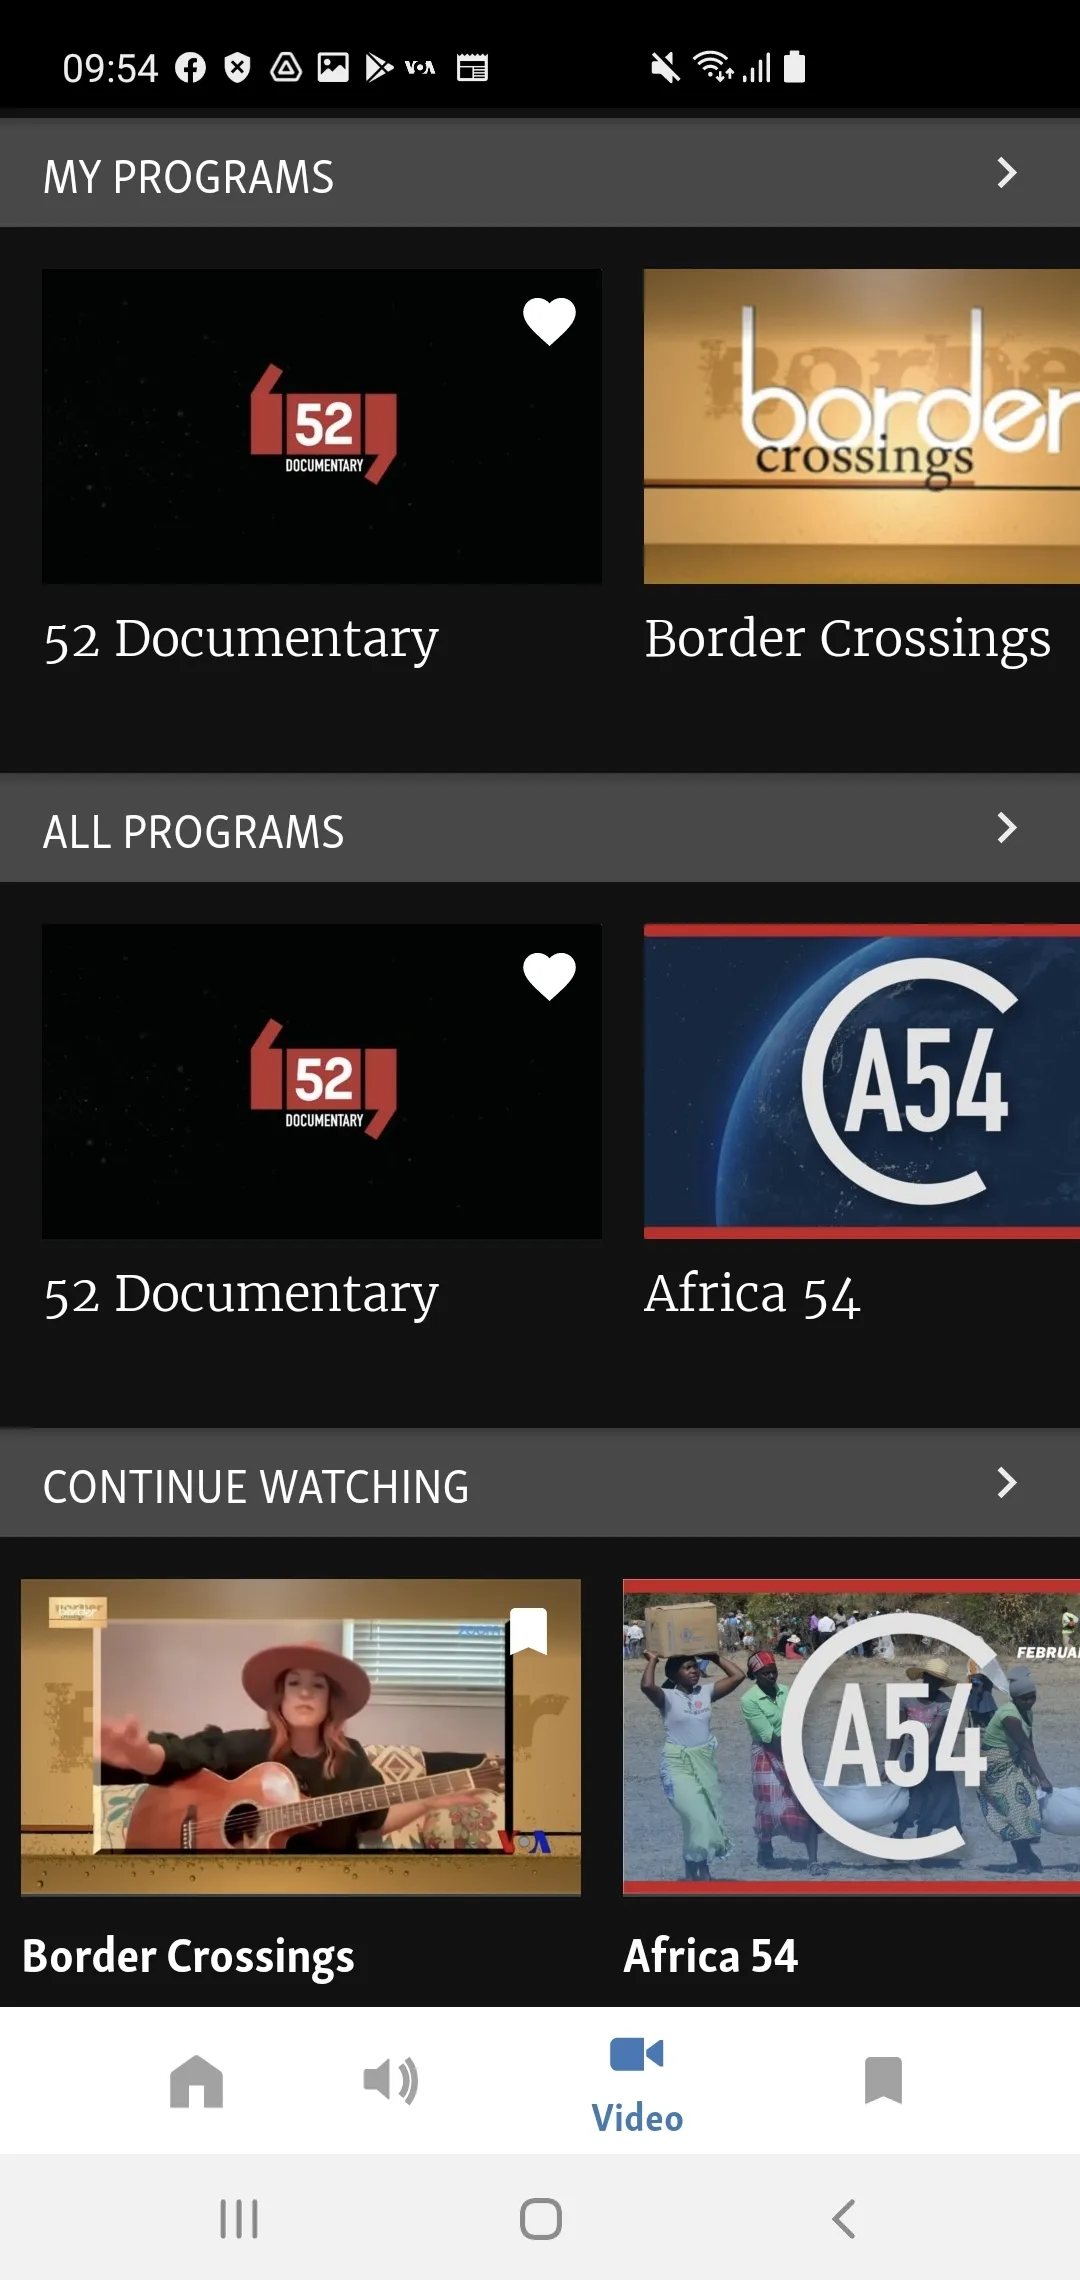Tap Android recent apps button
1080x2280 pixels.
pos(239,2219)
